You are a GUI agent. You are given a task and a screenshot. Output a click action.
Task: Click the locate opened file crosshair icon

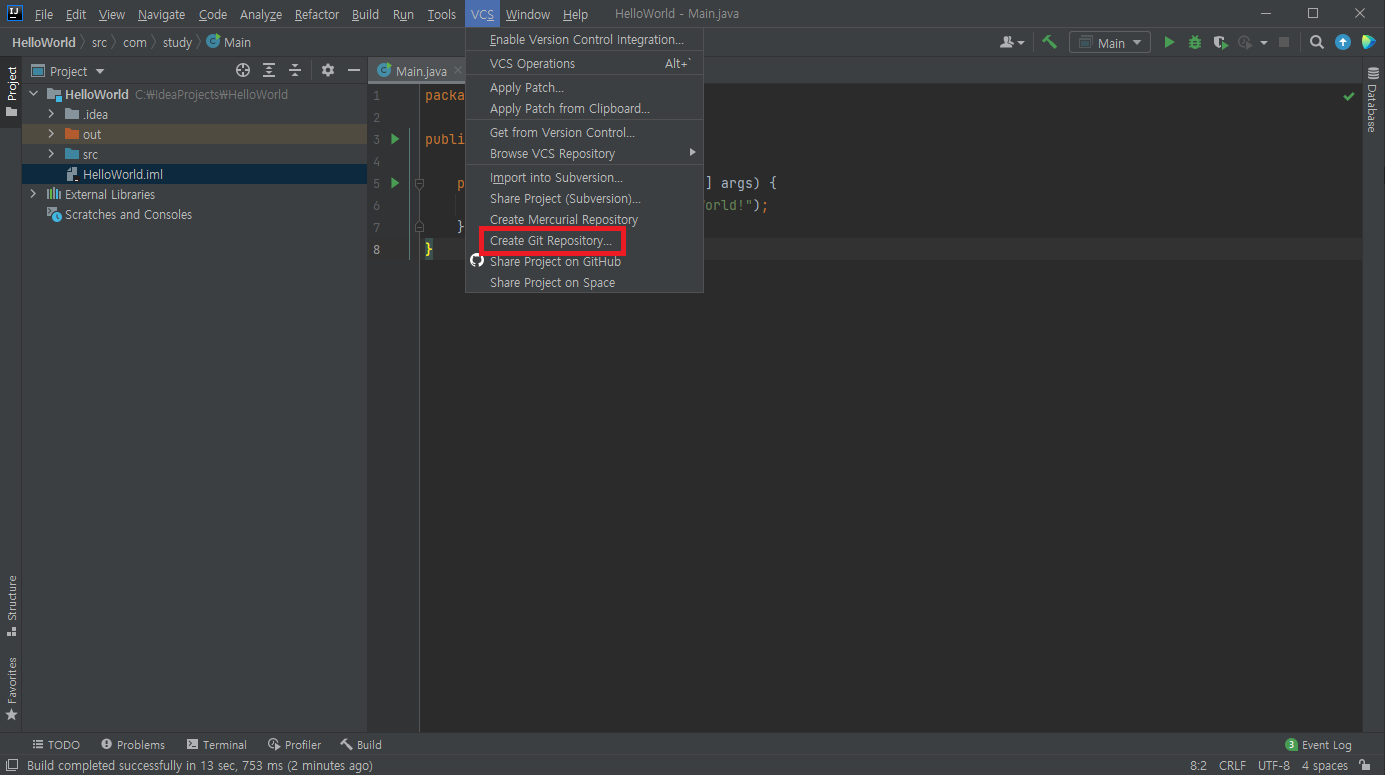[242, 70]
